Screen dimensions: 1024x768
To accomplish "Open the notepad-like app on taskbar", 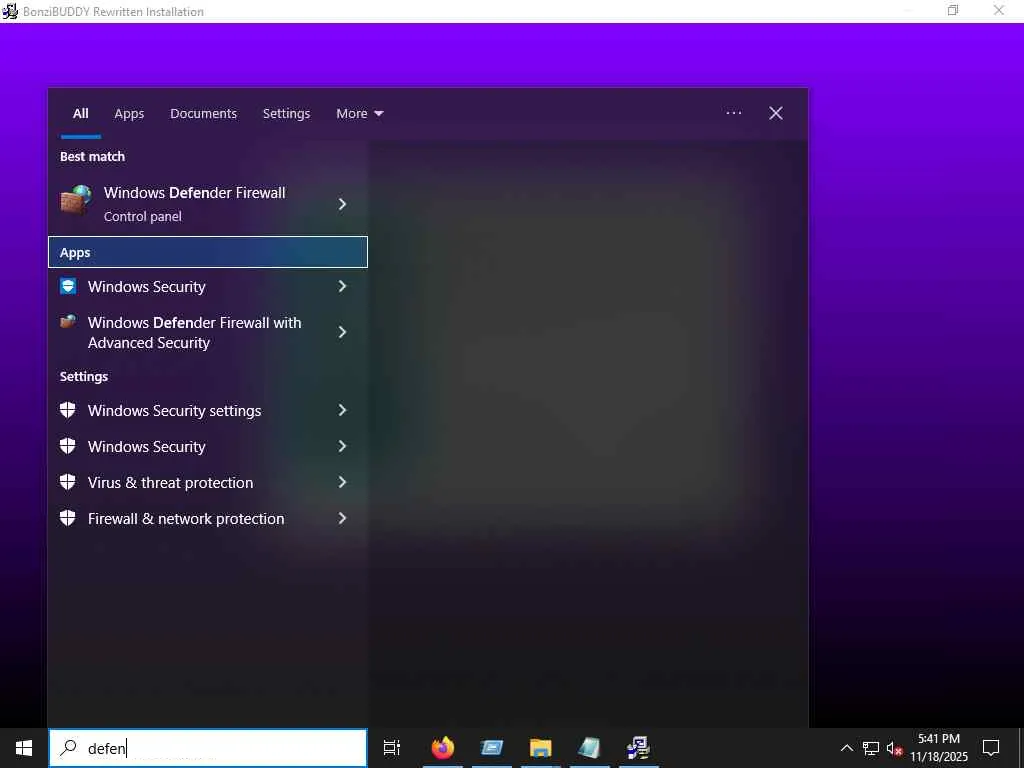I will pyautogui.click(x=589, y=748).
